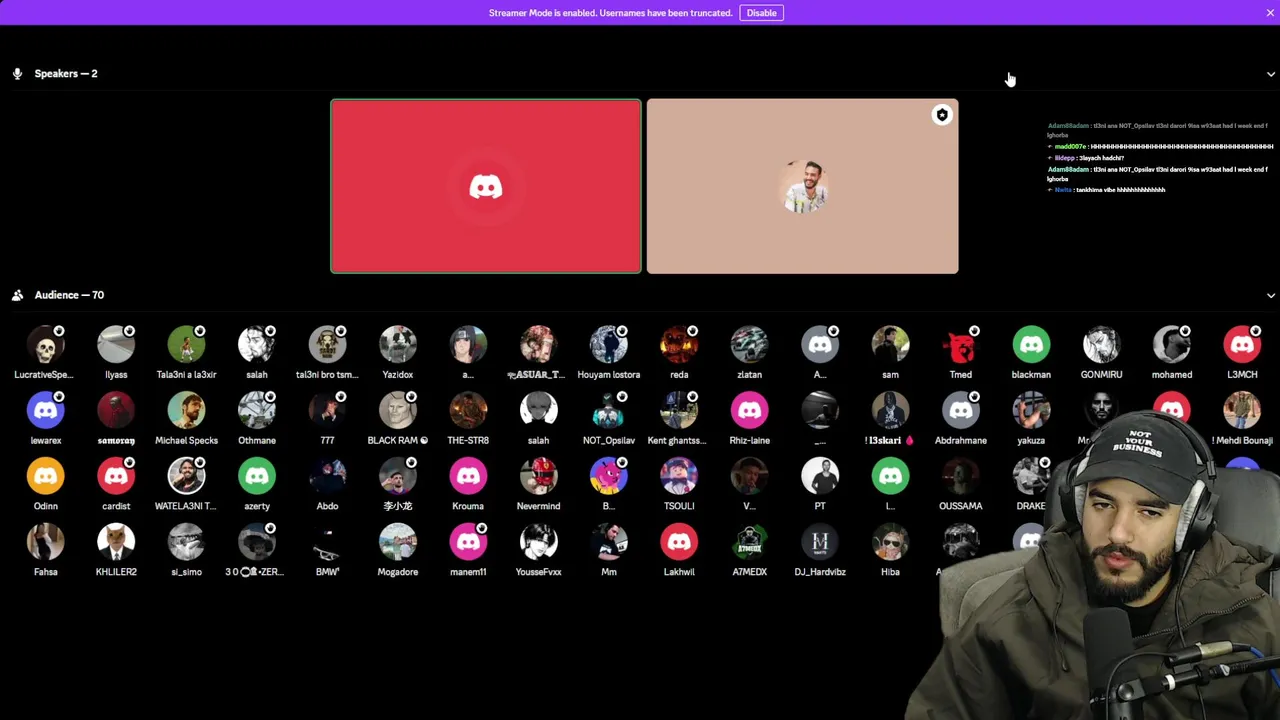Open lewarex blue Discord avatar
This screenshot has width=1280, height=720.
pyautogui.click(x=46, y=411)
